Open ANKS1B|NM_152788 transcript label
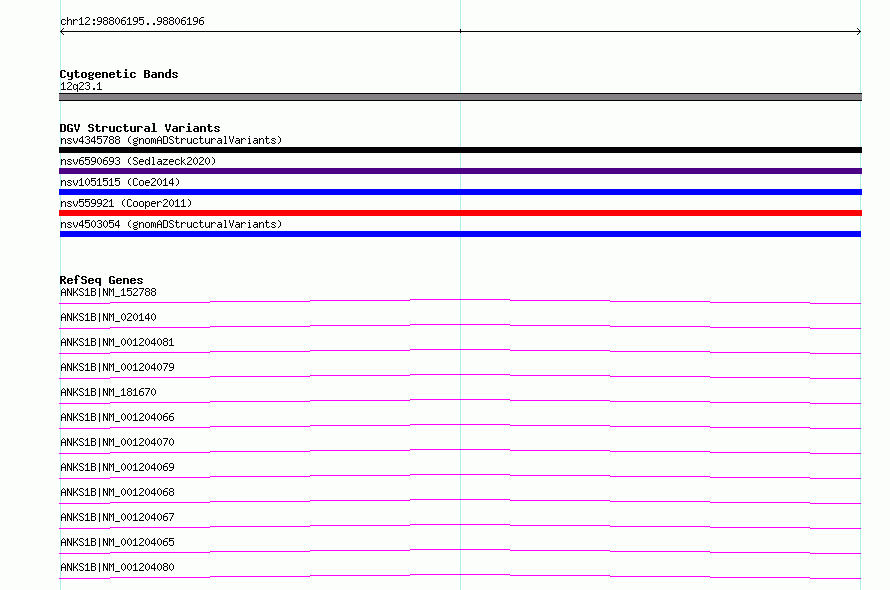 108,292
